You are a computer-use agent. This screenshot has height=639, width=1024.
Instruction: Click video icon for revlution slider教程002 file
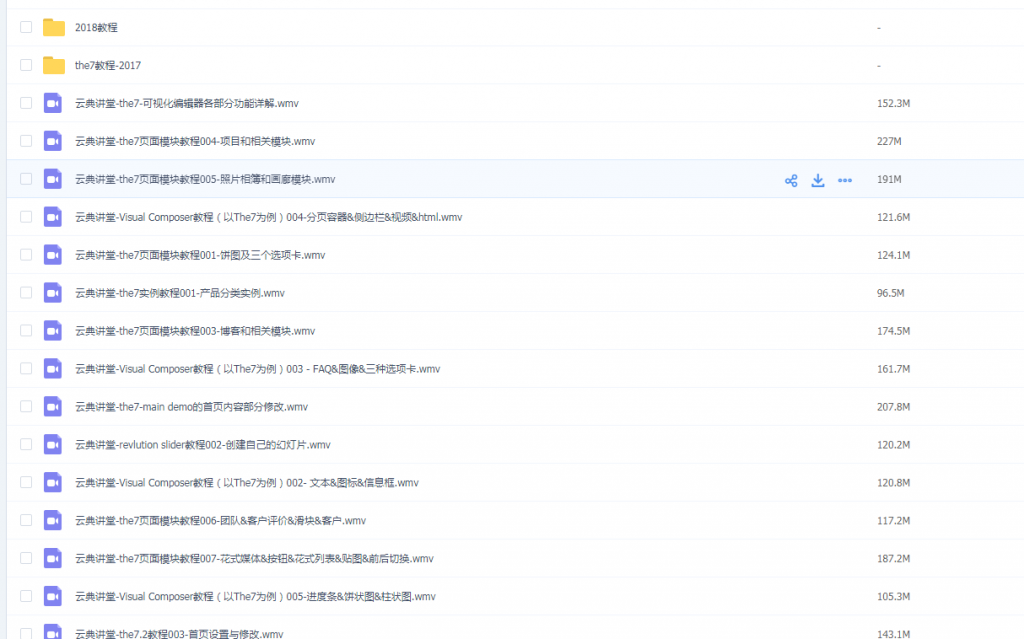(x=53, y=445)
